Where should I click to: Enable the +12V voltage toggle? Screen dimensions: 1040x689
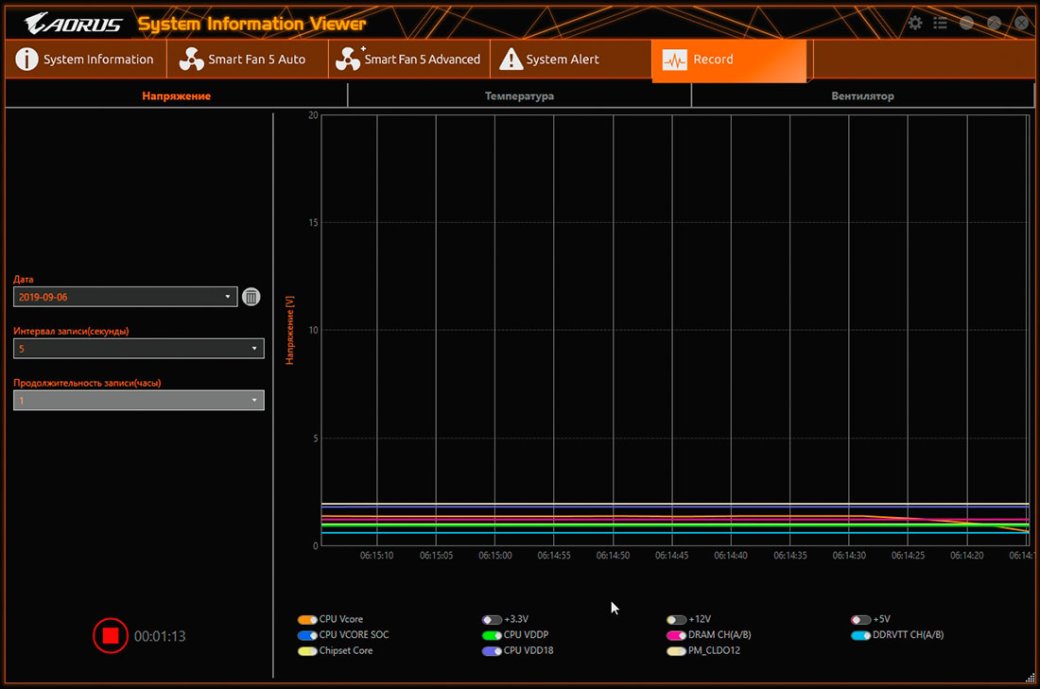pos(677,620)
